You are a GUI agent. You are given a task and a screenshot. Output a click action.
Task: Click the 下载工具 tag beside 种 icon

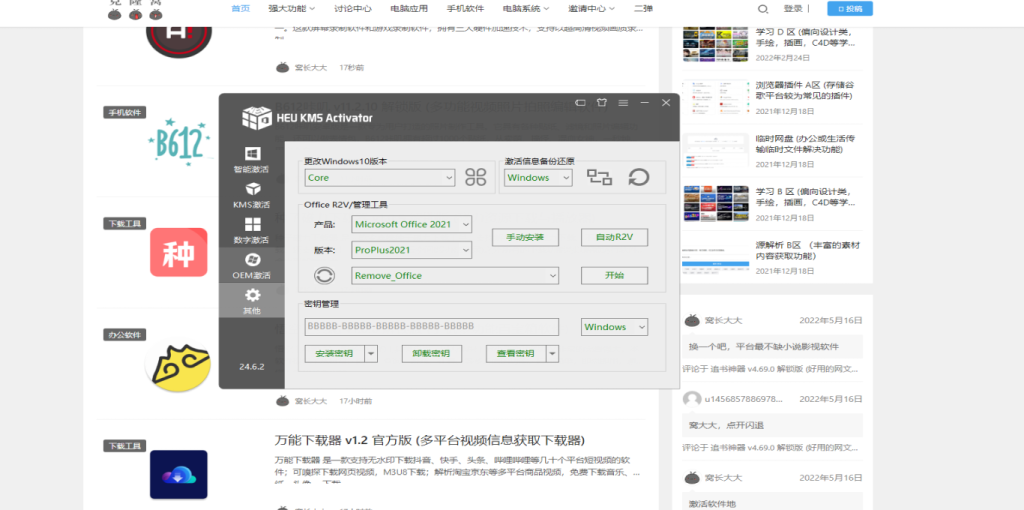125,223
